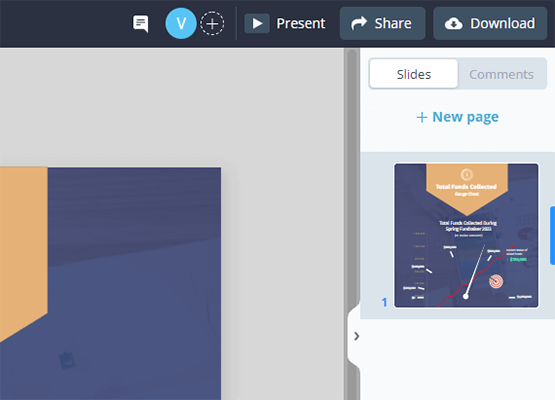Select the faint clipboard icon on canvas
The width and height of the screenshot is (555, 400).
[x=67, y=360]
